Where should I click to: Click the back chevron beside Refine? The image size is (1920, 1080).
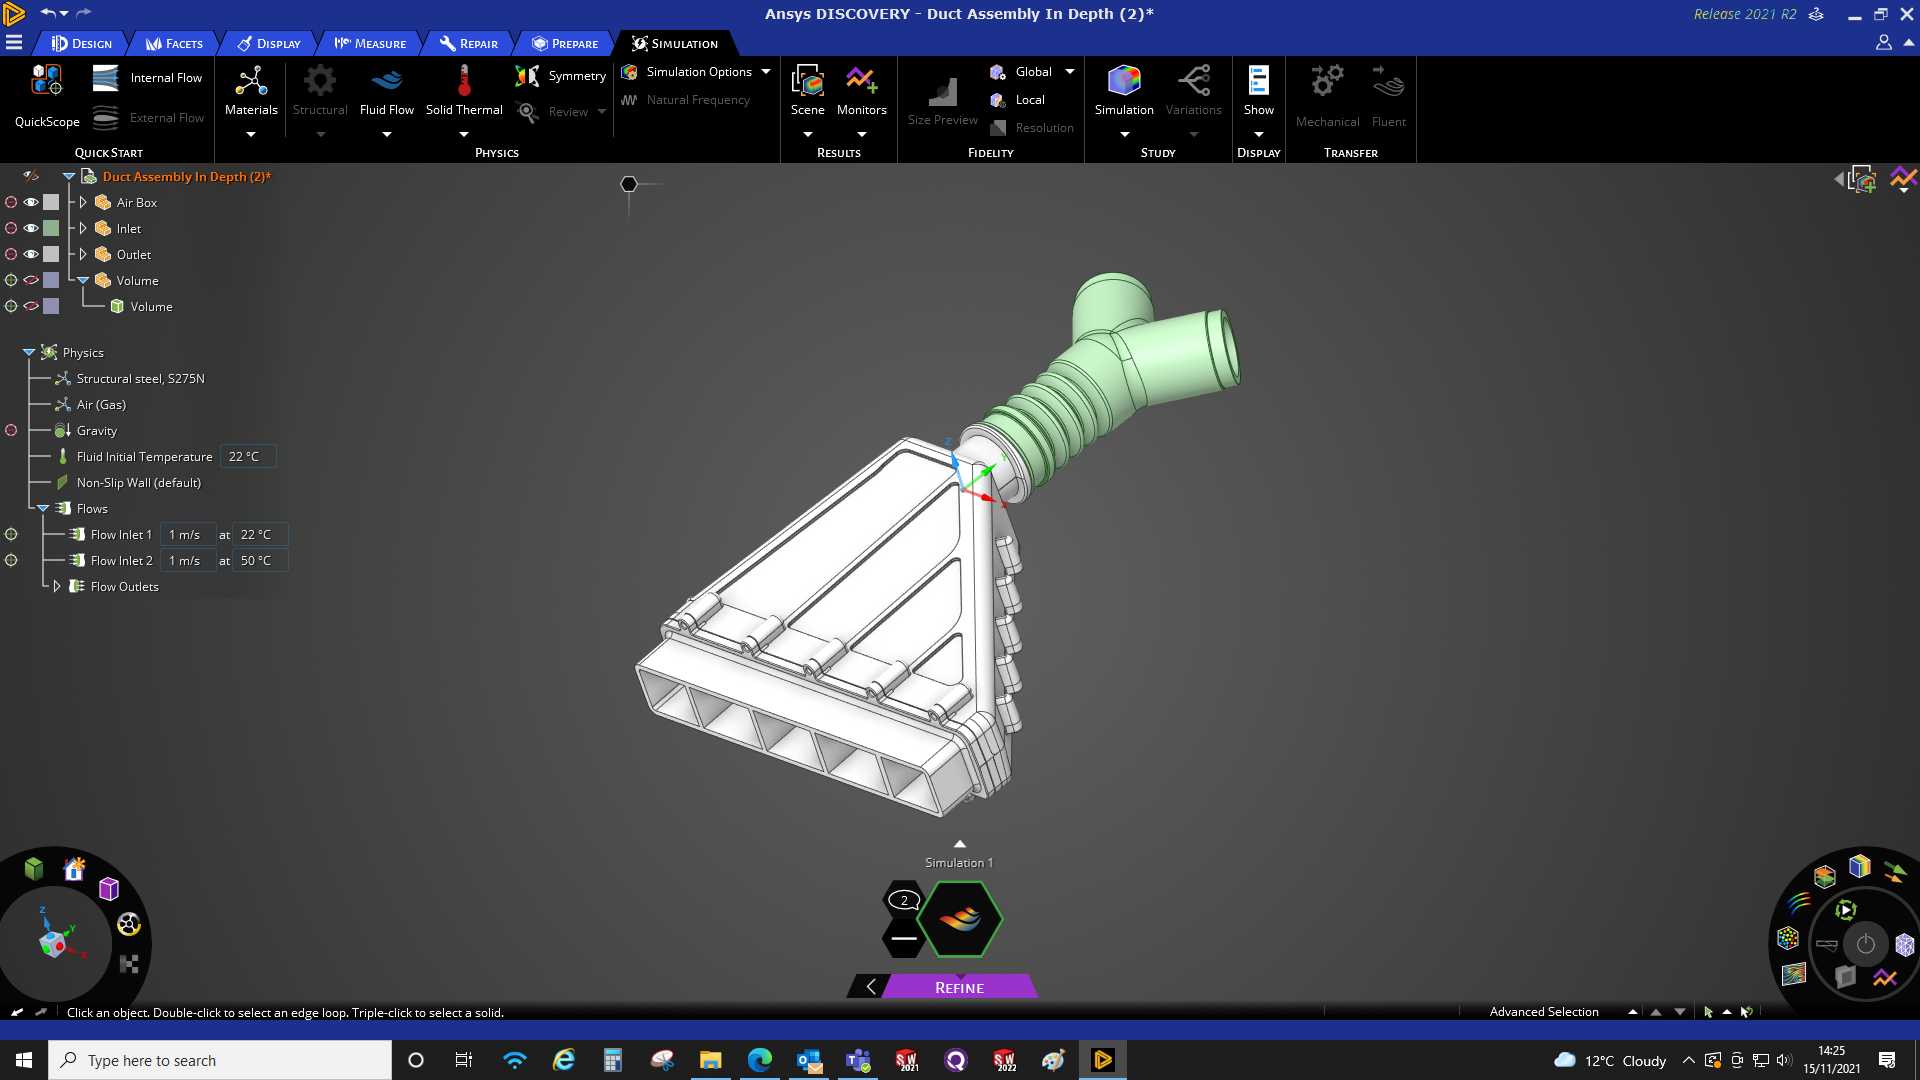(870, 987)
